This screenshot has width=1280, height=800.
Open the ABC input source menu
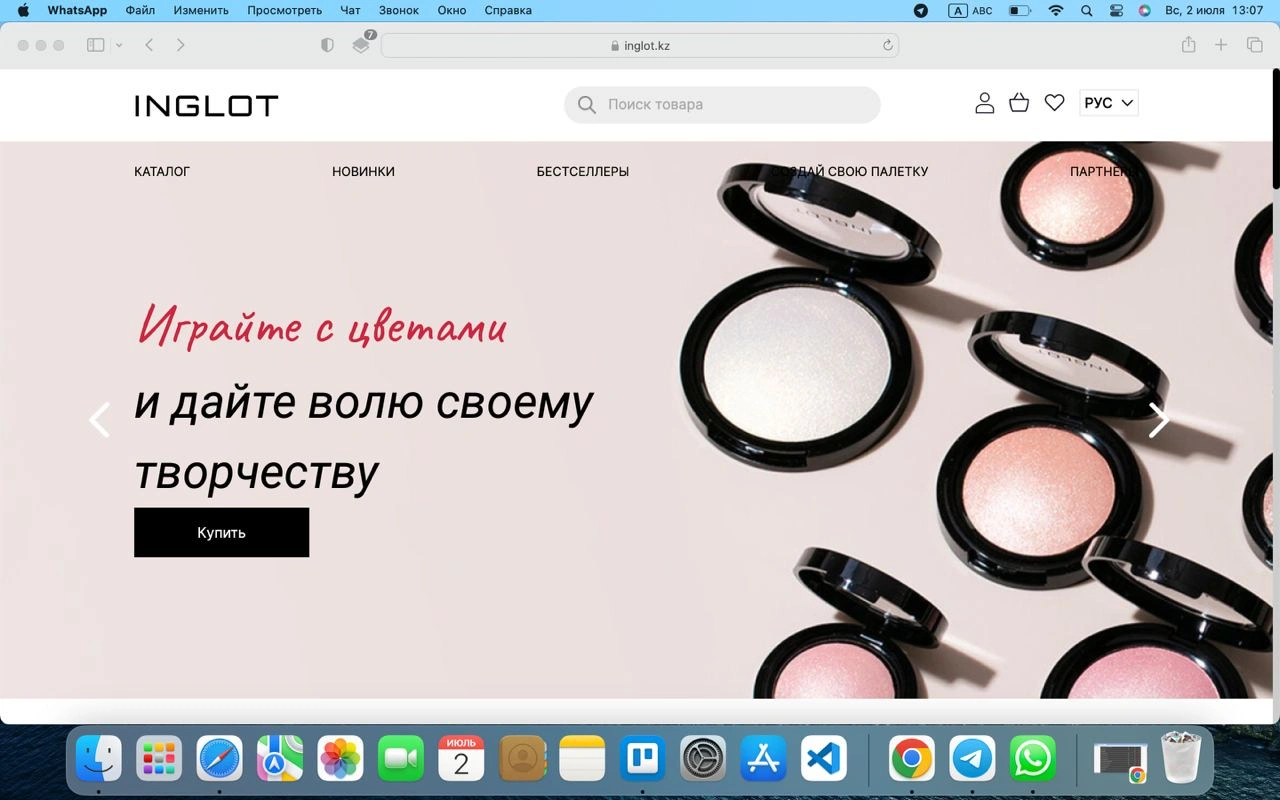[970, 11]
